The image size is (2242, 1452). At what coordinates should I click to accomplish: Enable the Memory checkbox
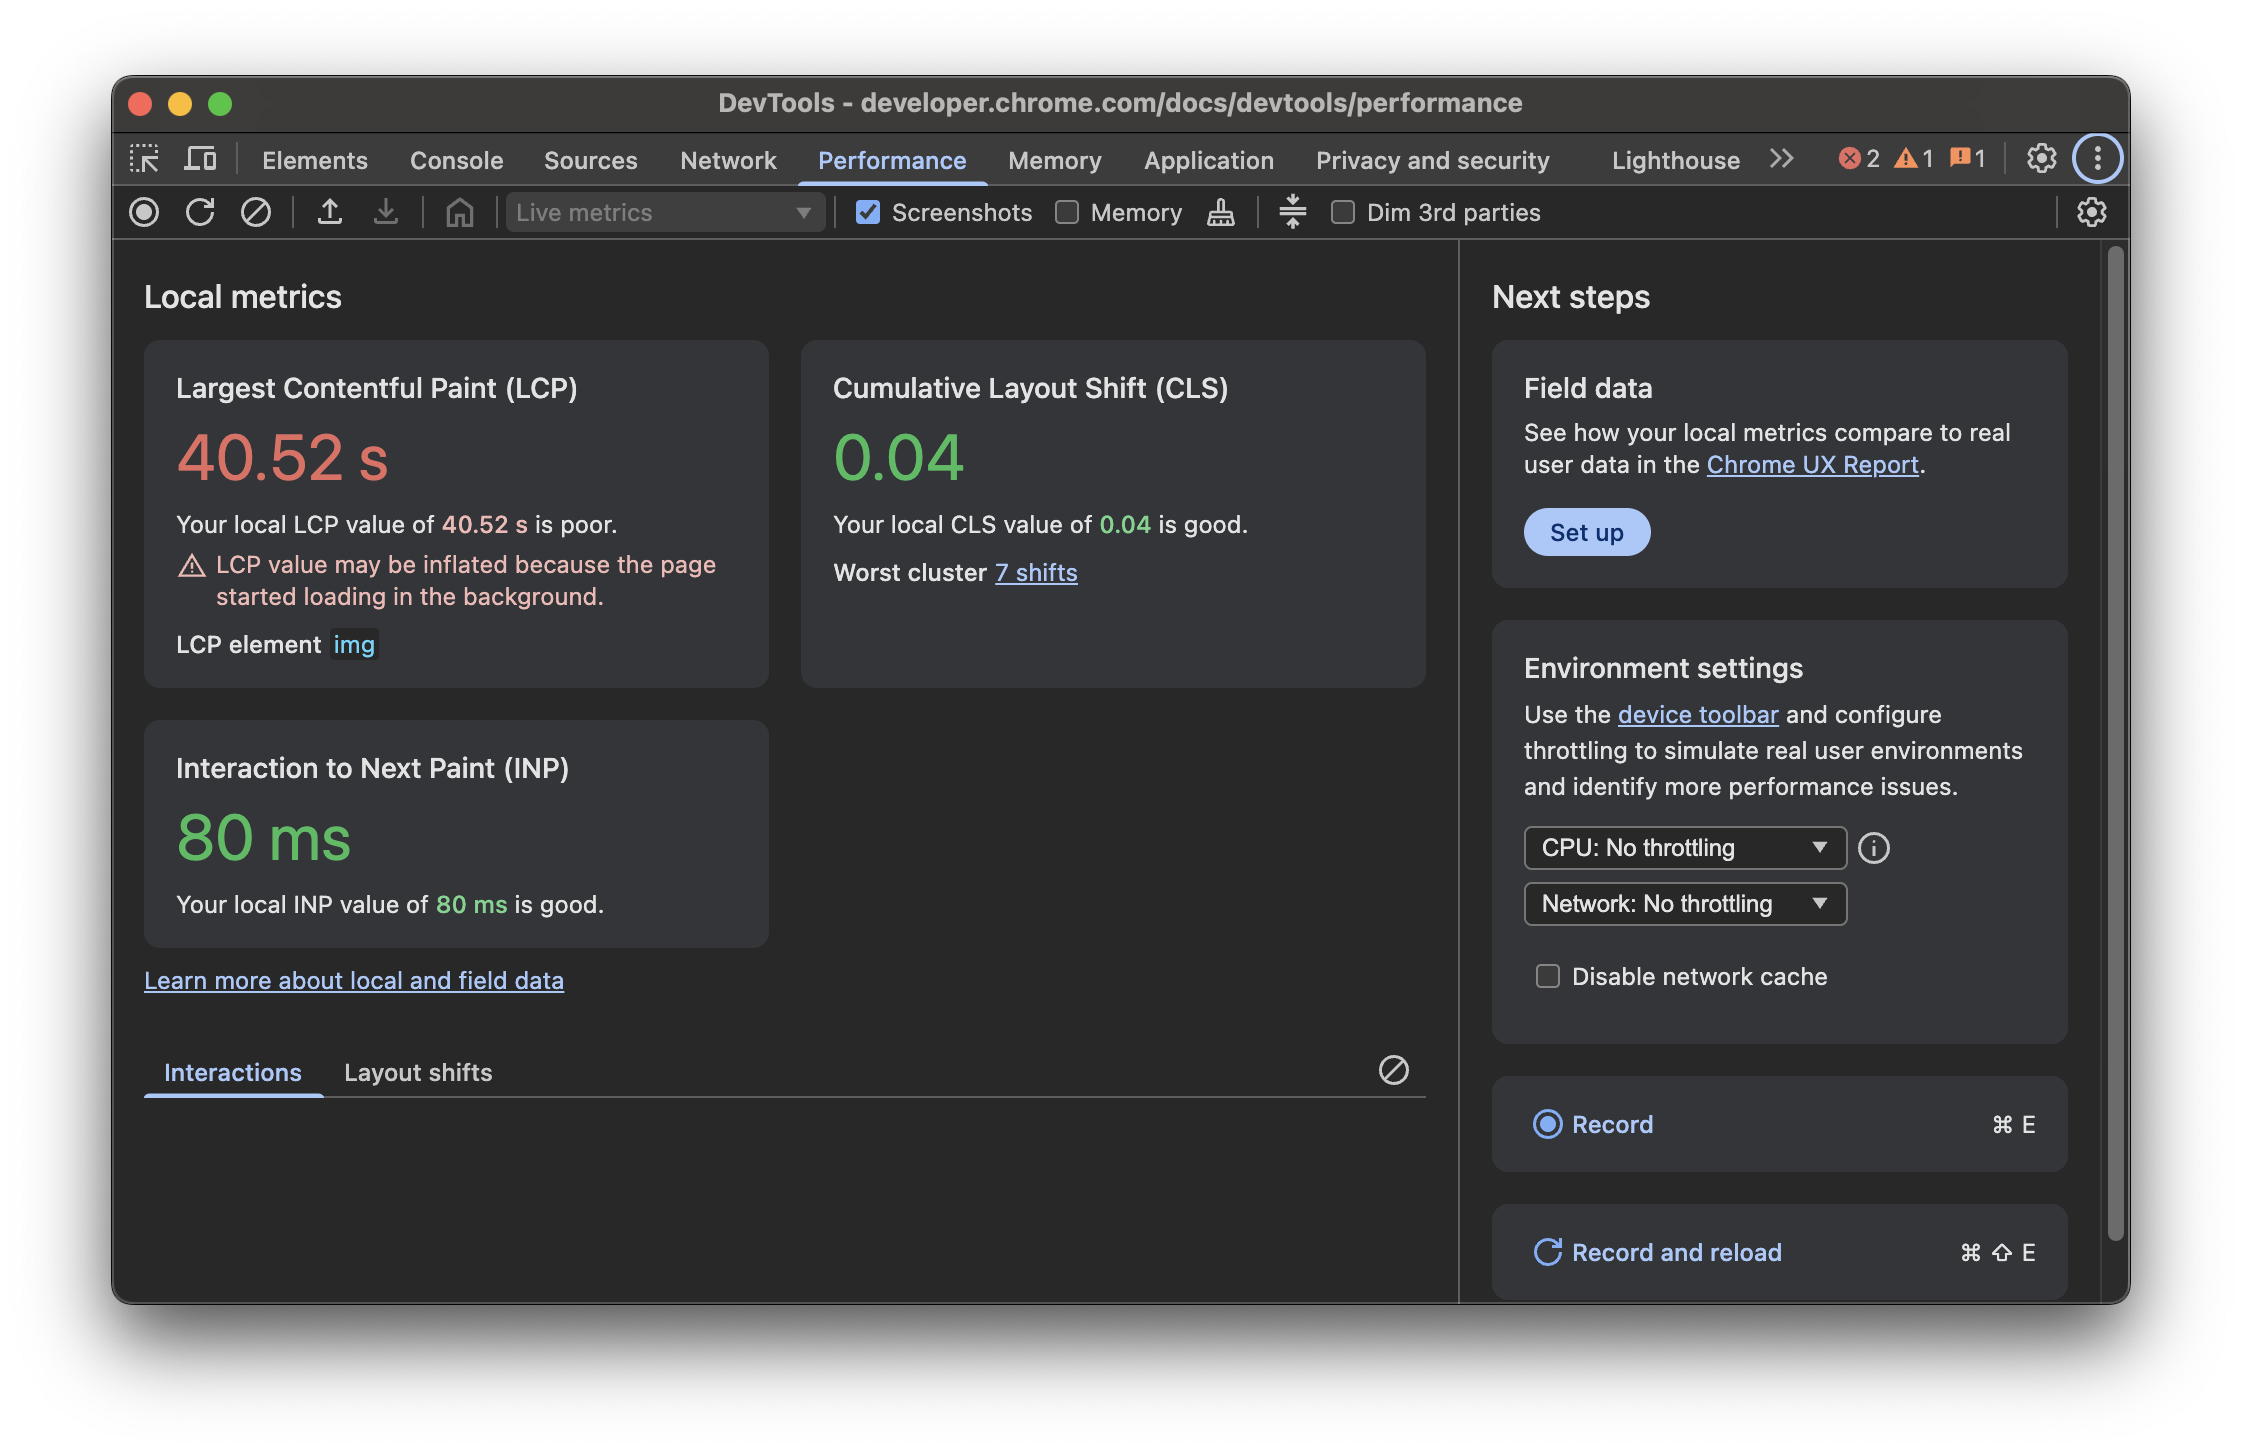point(1067,212)
